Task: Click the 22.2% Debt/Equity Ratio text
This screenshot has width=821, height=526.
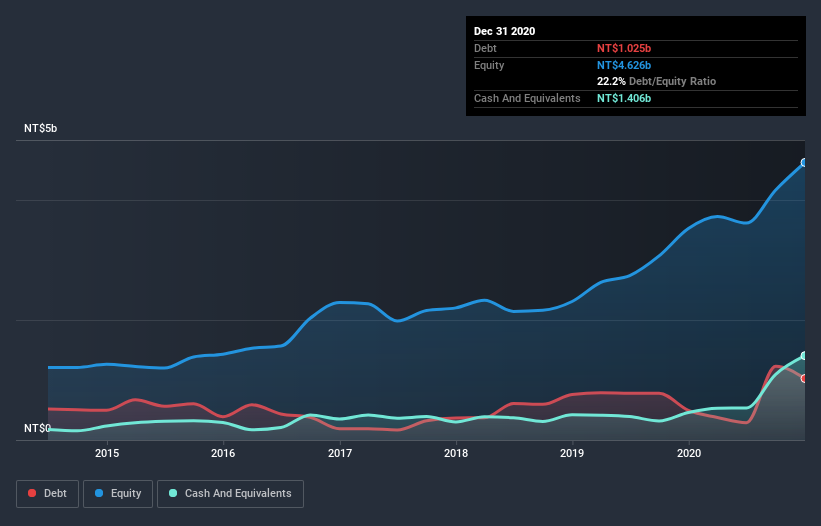Action: pyautogui.click(x=656, y=81)
